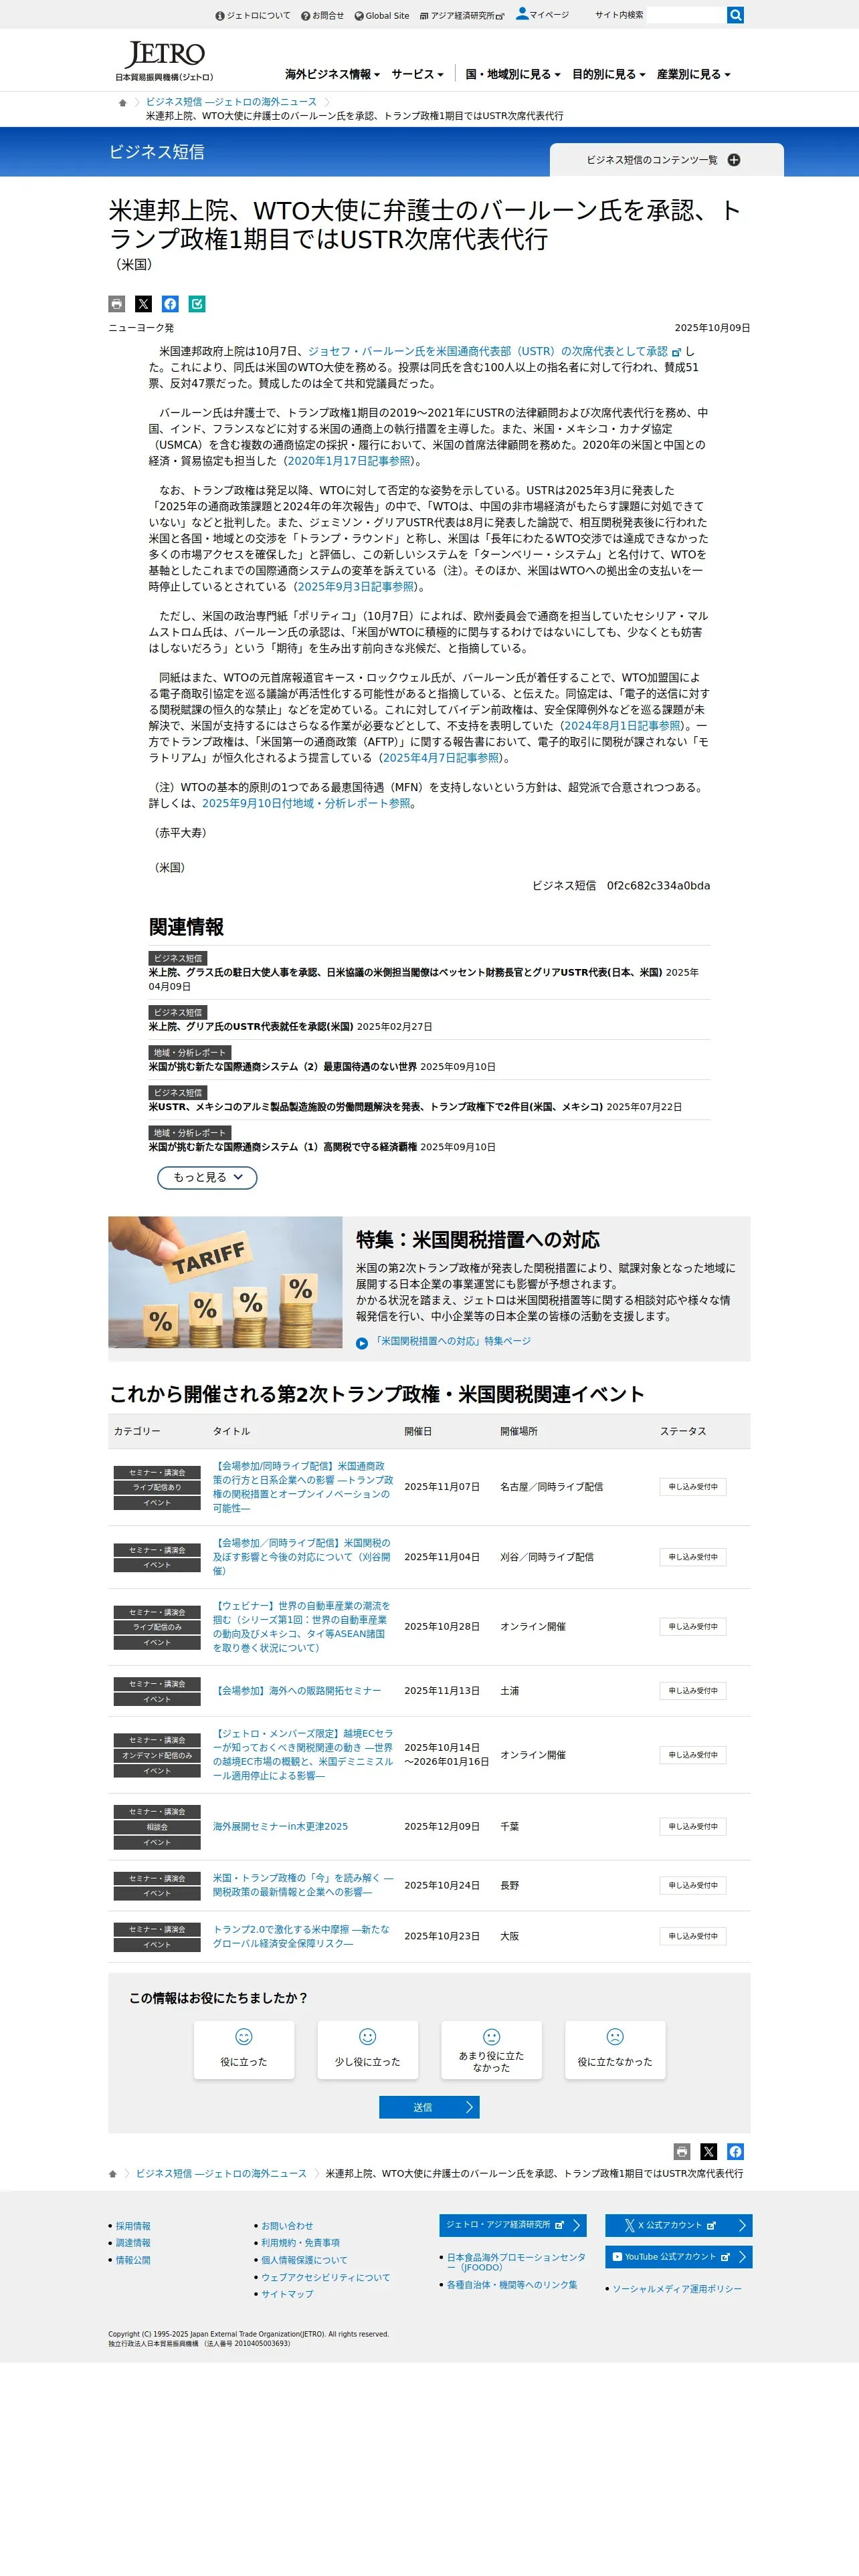Click the home icon in the top breadcrumb
The image size is (859, 2576).
point(122,102)
